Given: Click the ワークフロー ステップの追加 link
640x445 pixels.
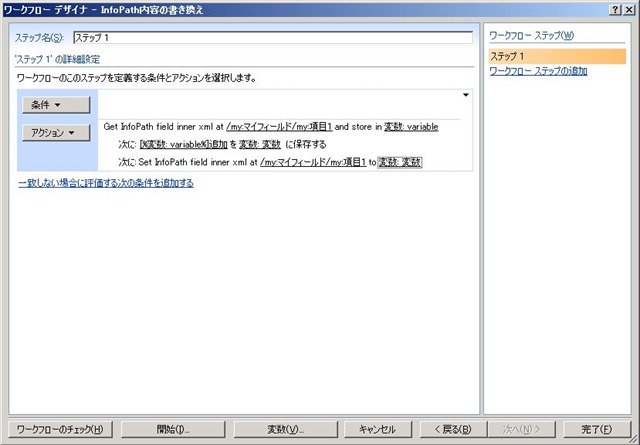Looking at the screenshot, I should tap(538, 71).
